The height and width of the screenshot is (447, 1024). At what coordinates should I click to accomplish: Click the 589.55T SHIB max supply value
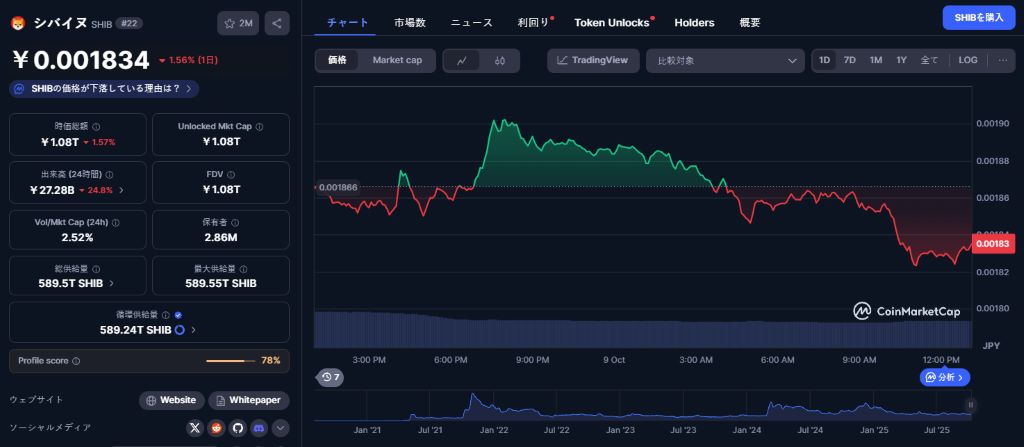(x=221, y=284)
